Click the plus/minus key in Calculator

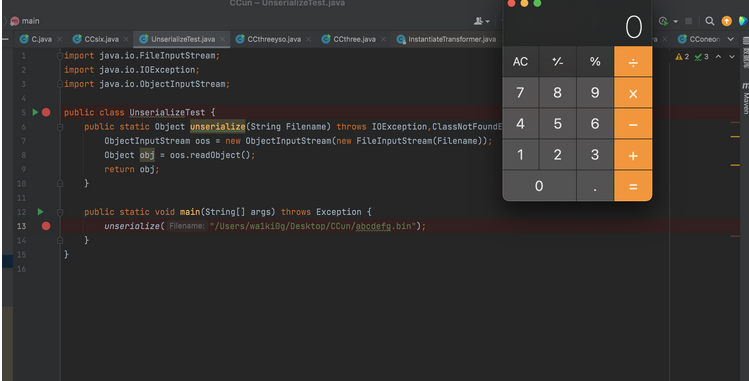557,62
